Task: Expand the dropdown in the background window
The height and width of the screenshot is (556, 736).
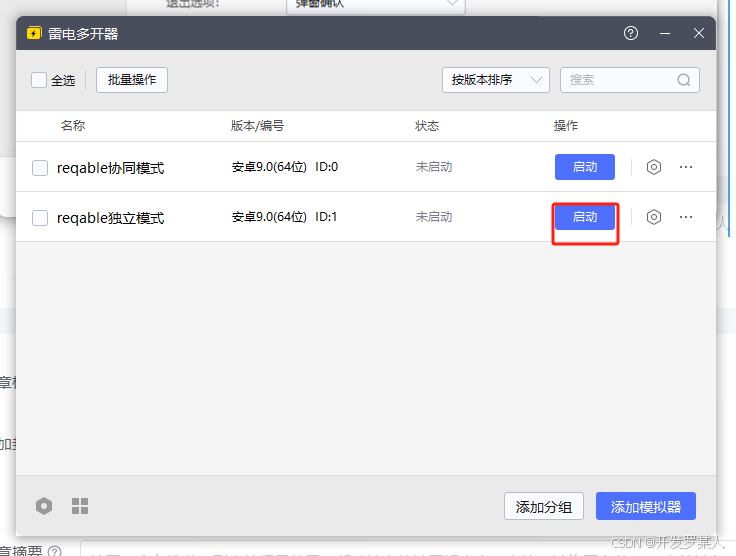Action: pos(376,5)
